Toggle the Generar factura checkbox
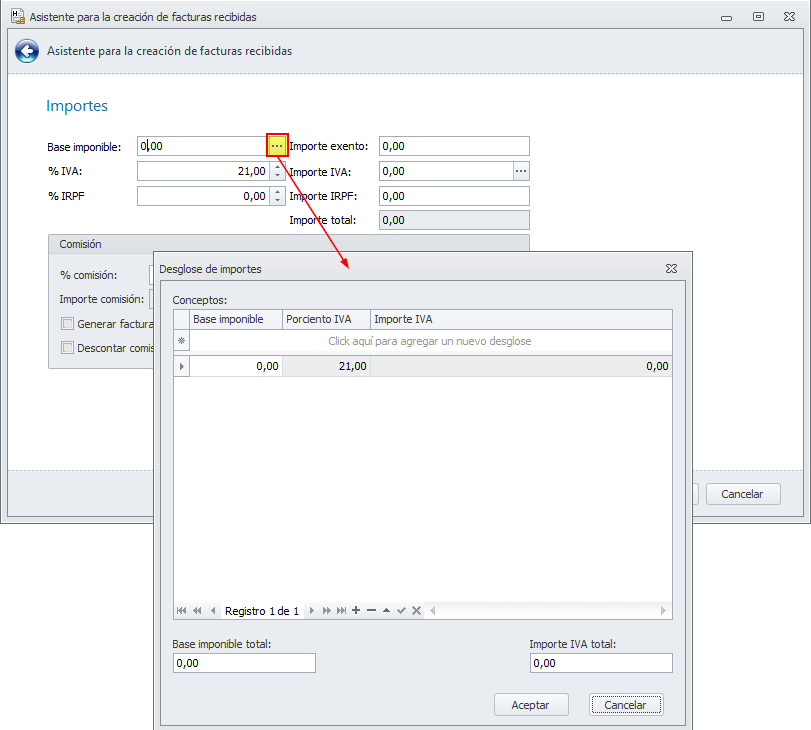The height and width of the screenshot is (730, 811). tap(67, 324)
